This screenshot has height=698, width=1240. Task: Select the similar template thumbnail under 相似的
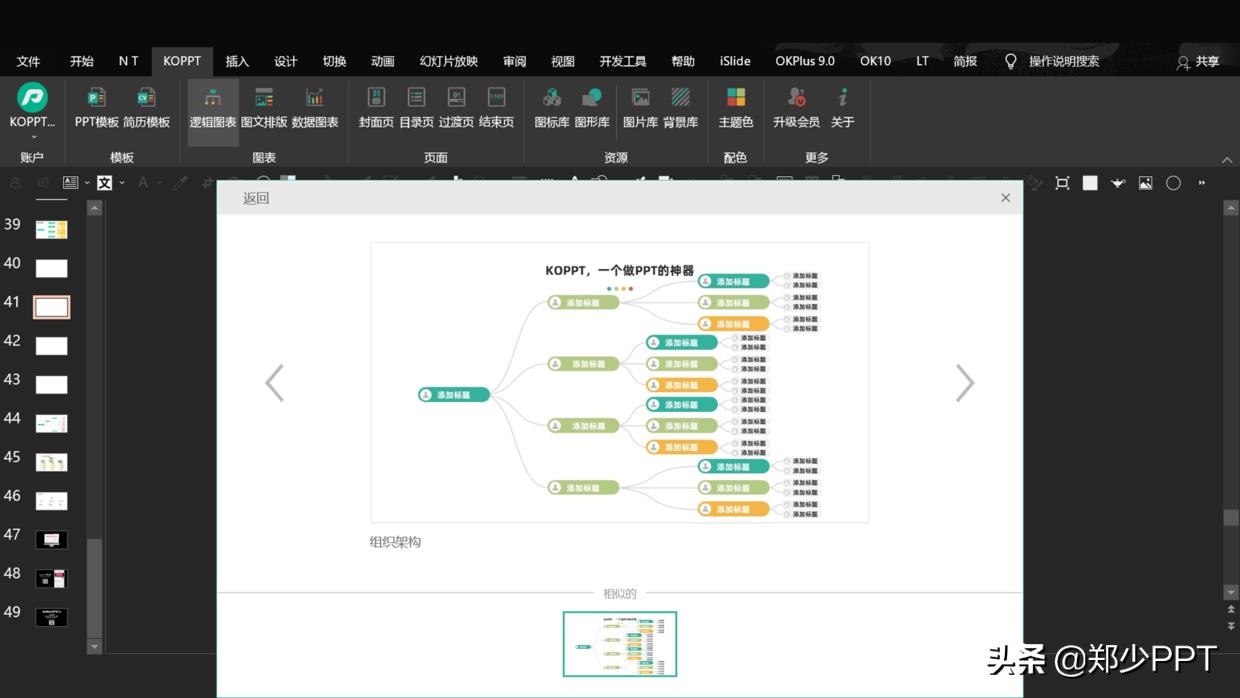620,643
